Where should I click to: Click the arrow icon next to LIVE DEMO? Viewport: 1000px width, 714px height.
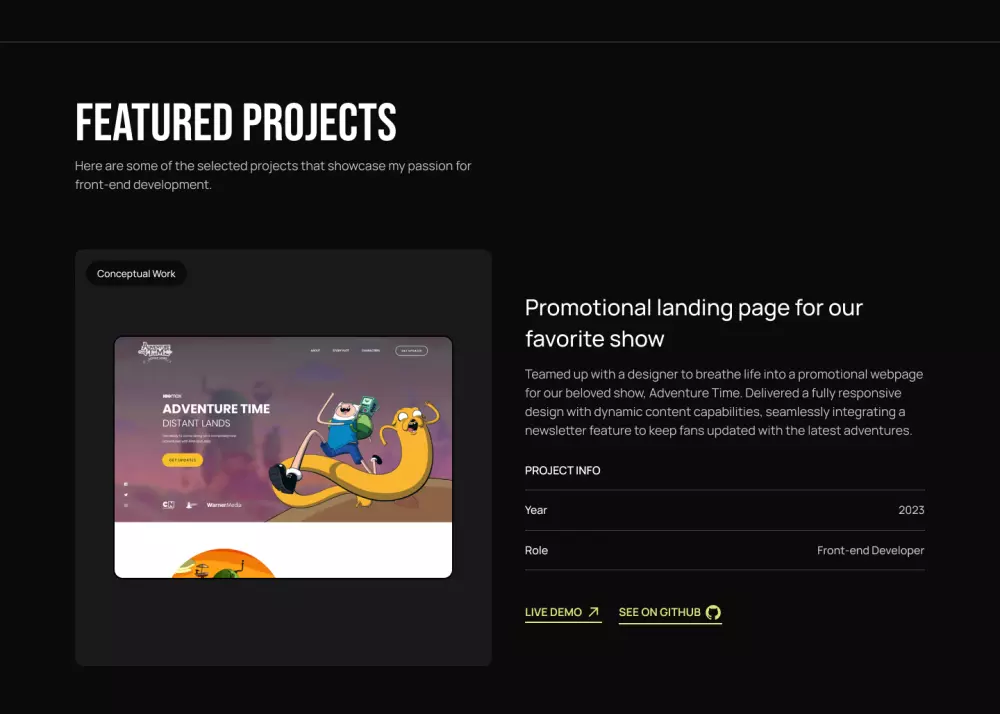tap(592, 610)
